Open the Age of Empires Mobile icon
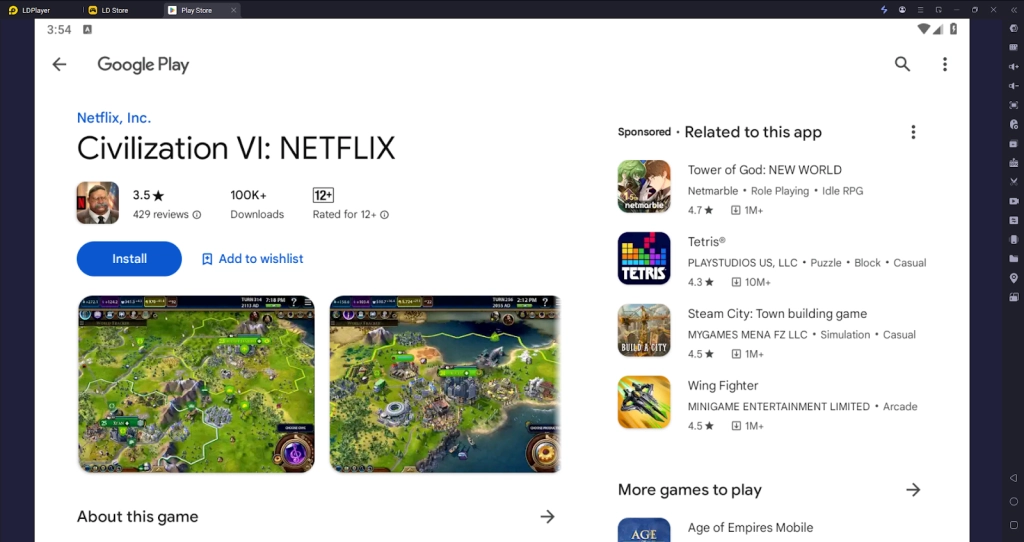Screen dimensions: 1024x542 644,530
